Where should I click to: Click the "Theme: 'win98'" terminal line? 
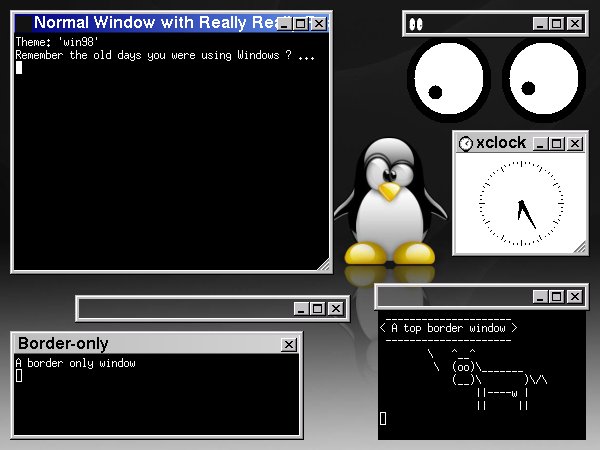coord(57,42)
